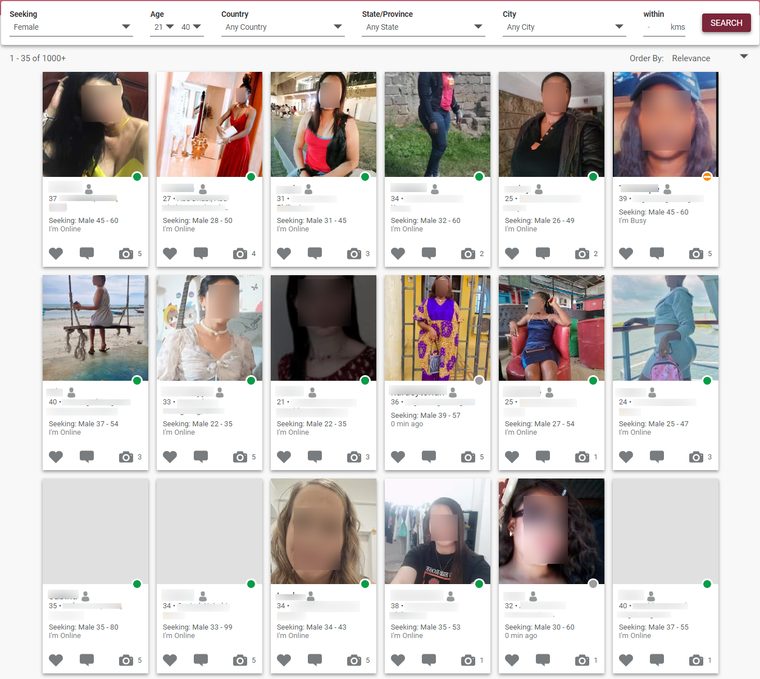
Task: Expand the Any City dropdown
Action: (x=564, y=27)
